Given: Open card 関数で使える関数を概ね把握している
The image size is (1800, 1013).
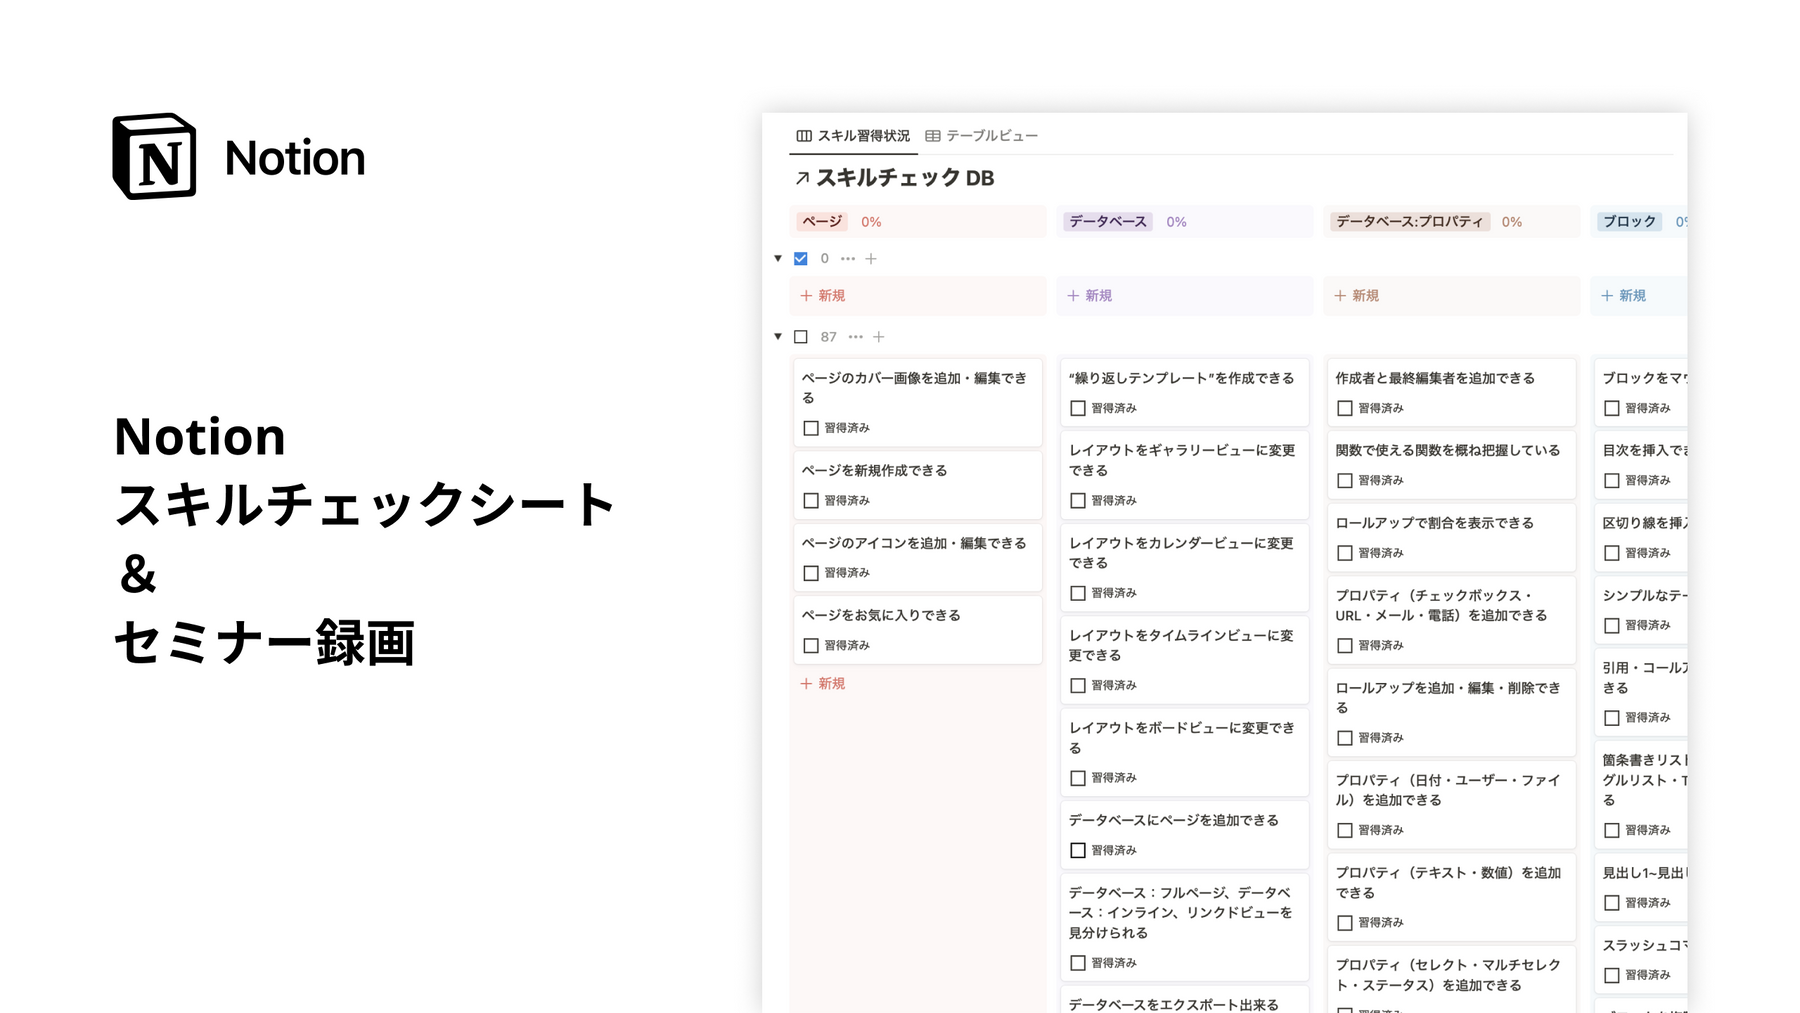Looking at the screenshot, I should (1451, 464).
